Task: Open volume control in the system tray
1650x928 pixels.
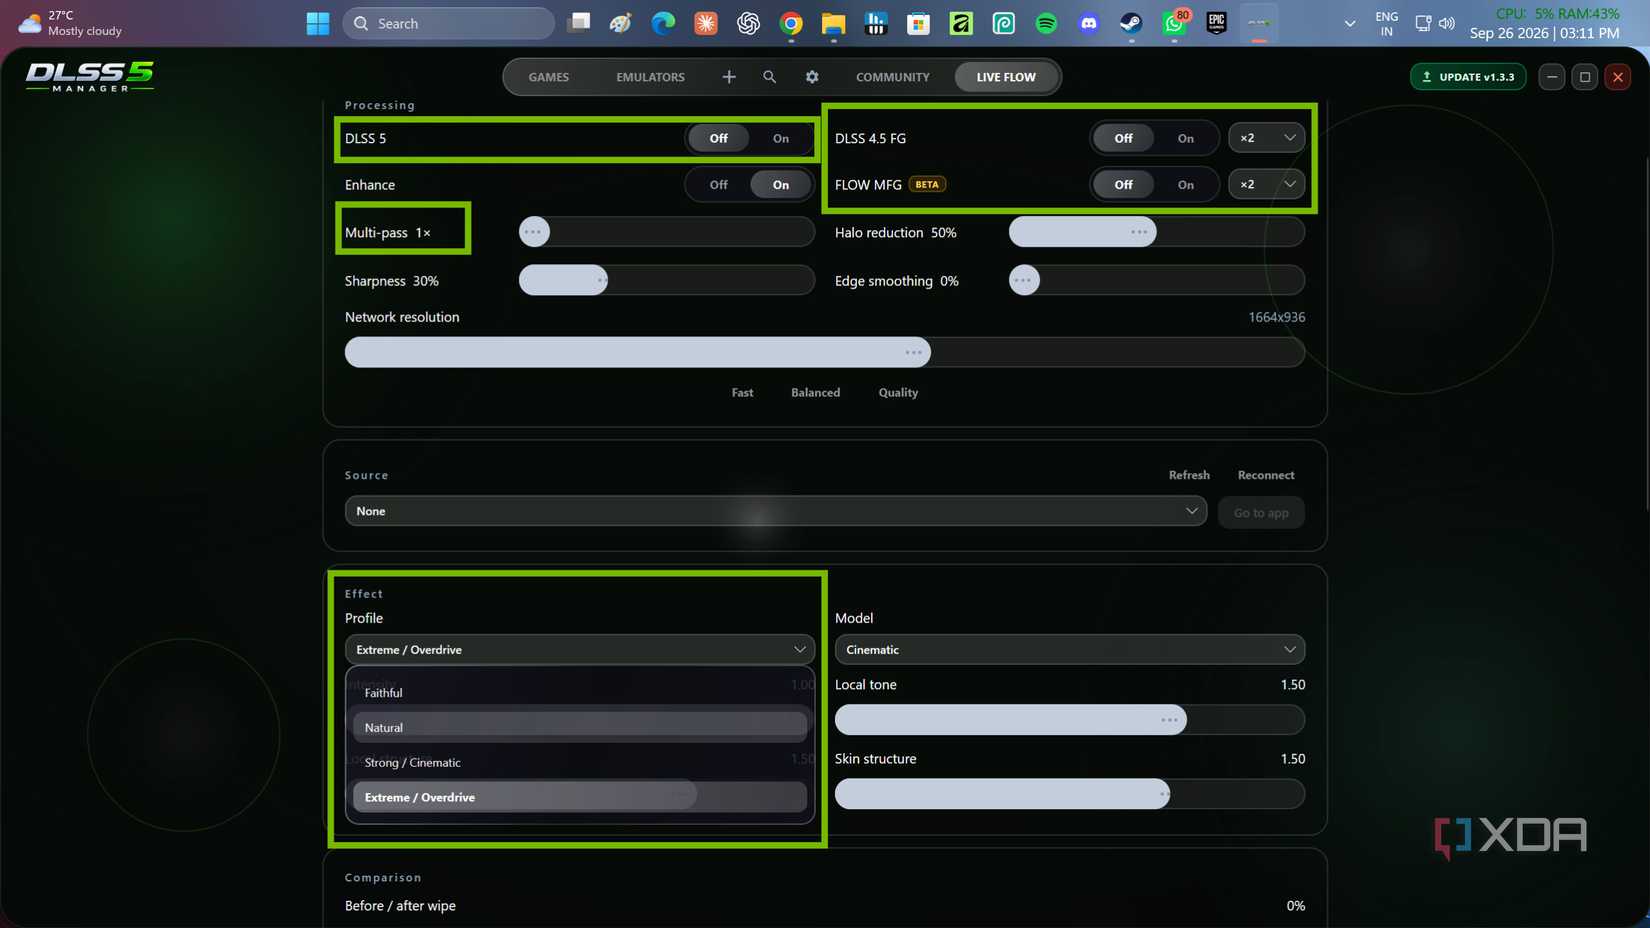Action: point(1447,23)
